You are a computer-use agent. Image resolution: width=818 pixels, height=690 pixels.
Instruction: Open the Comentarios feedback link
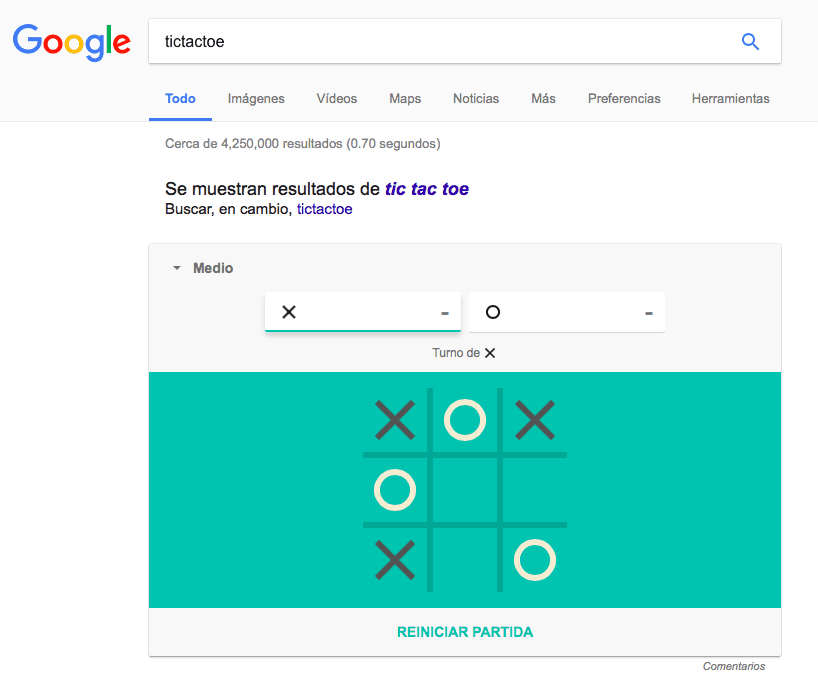733,666
